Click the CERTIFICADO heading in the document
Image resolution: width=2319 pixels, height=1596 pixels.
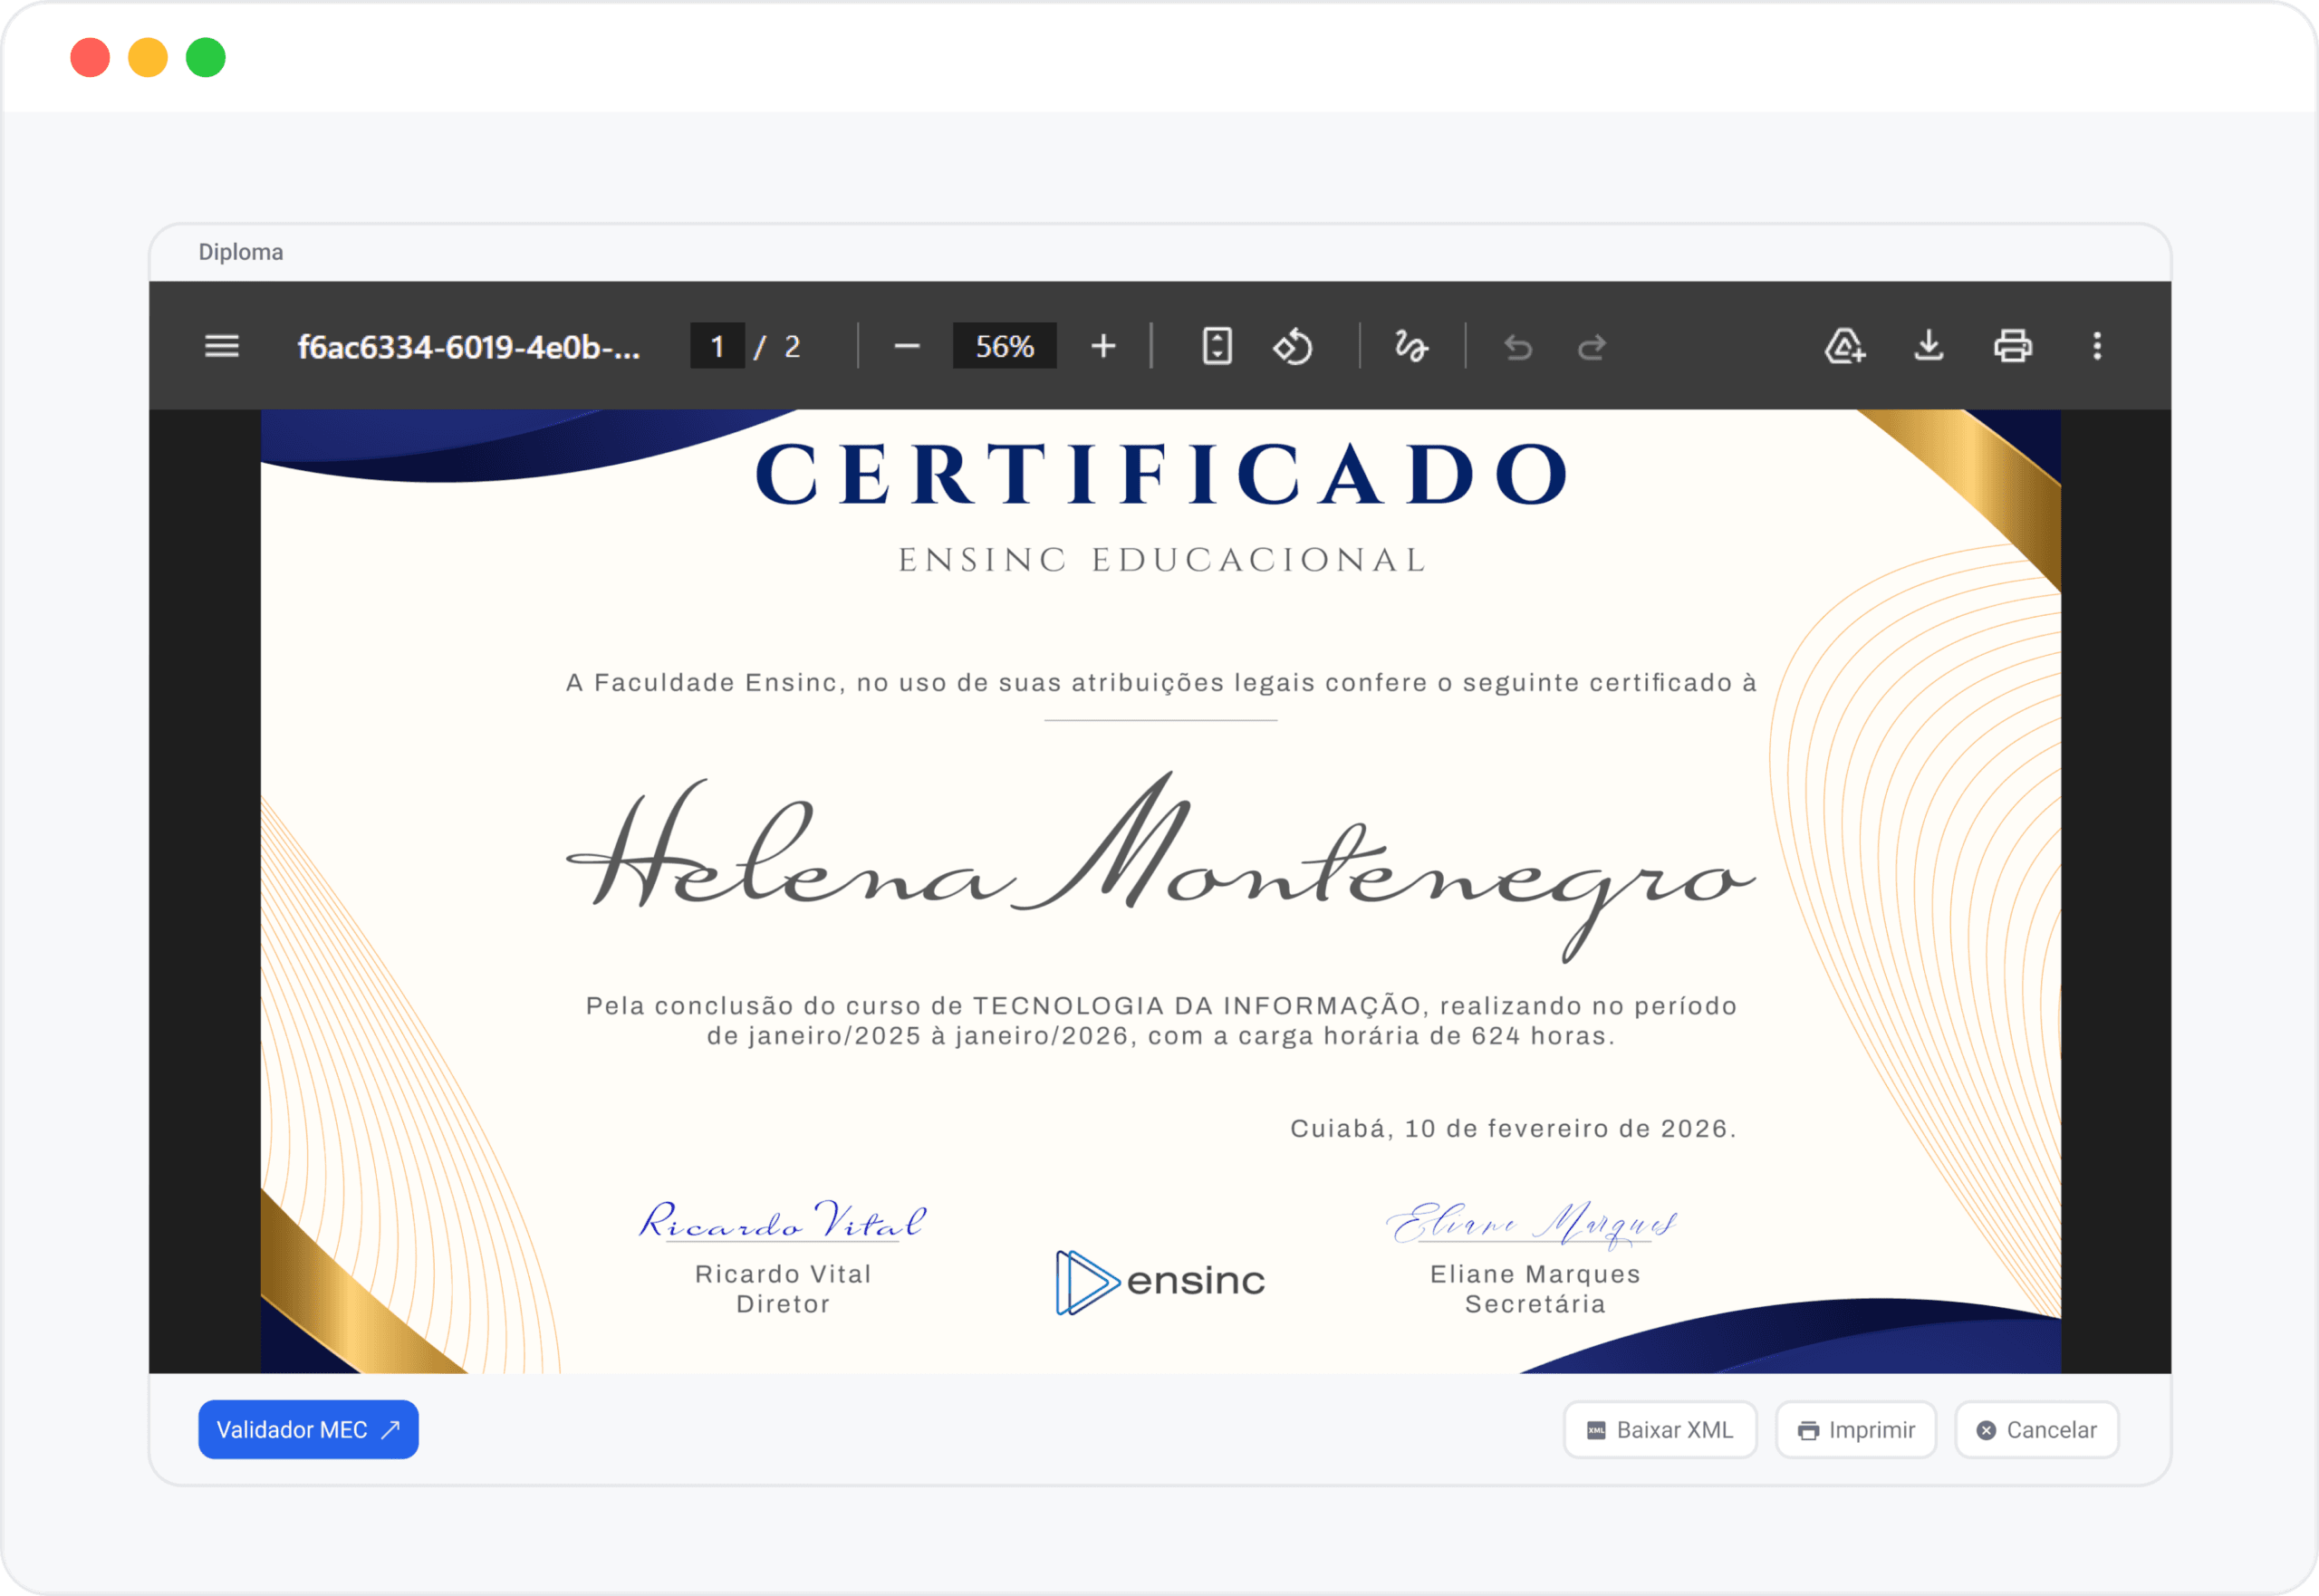point(1161,475)
